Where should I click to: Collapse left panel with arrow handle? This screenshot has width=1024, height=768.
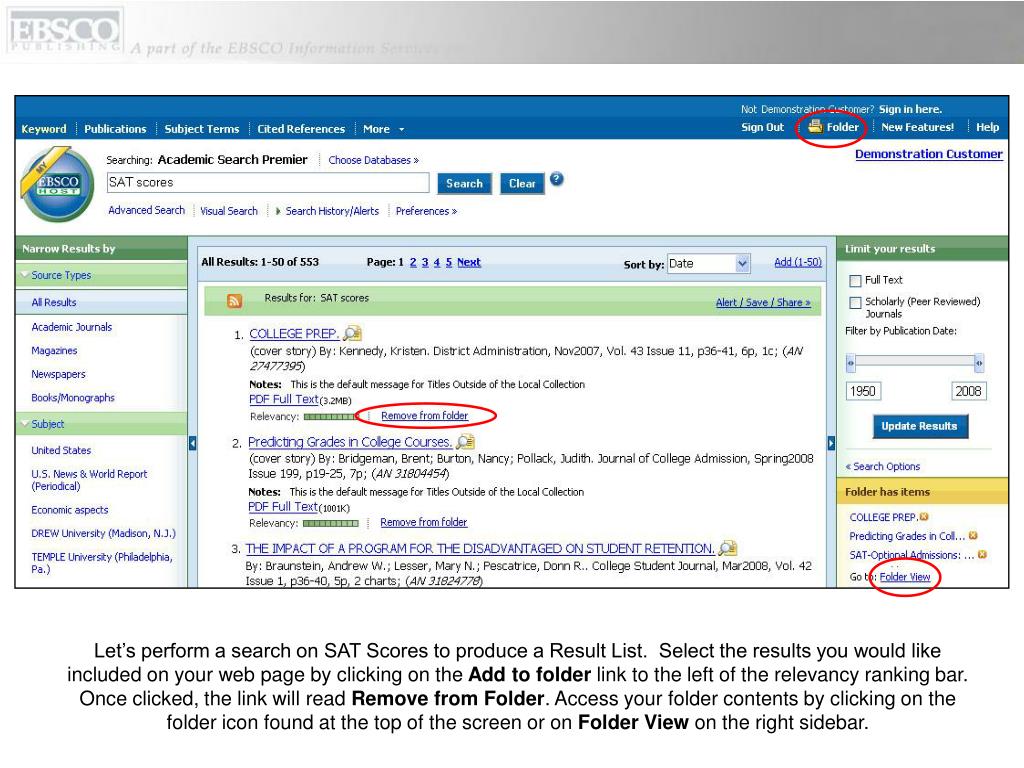click(193, 443)
